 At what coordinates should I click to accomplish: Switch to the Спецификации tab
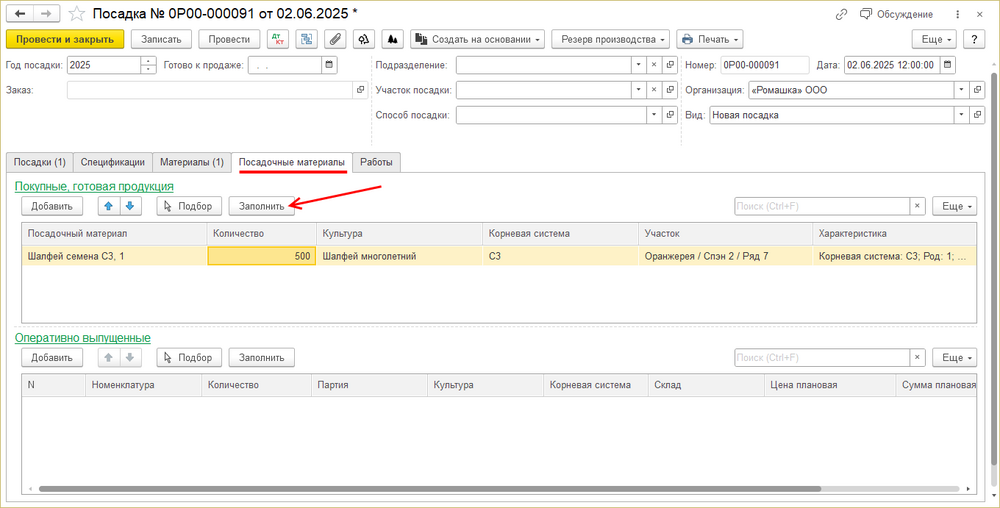pos(113,162)
